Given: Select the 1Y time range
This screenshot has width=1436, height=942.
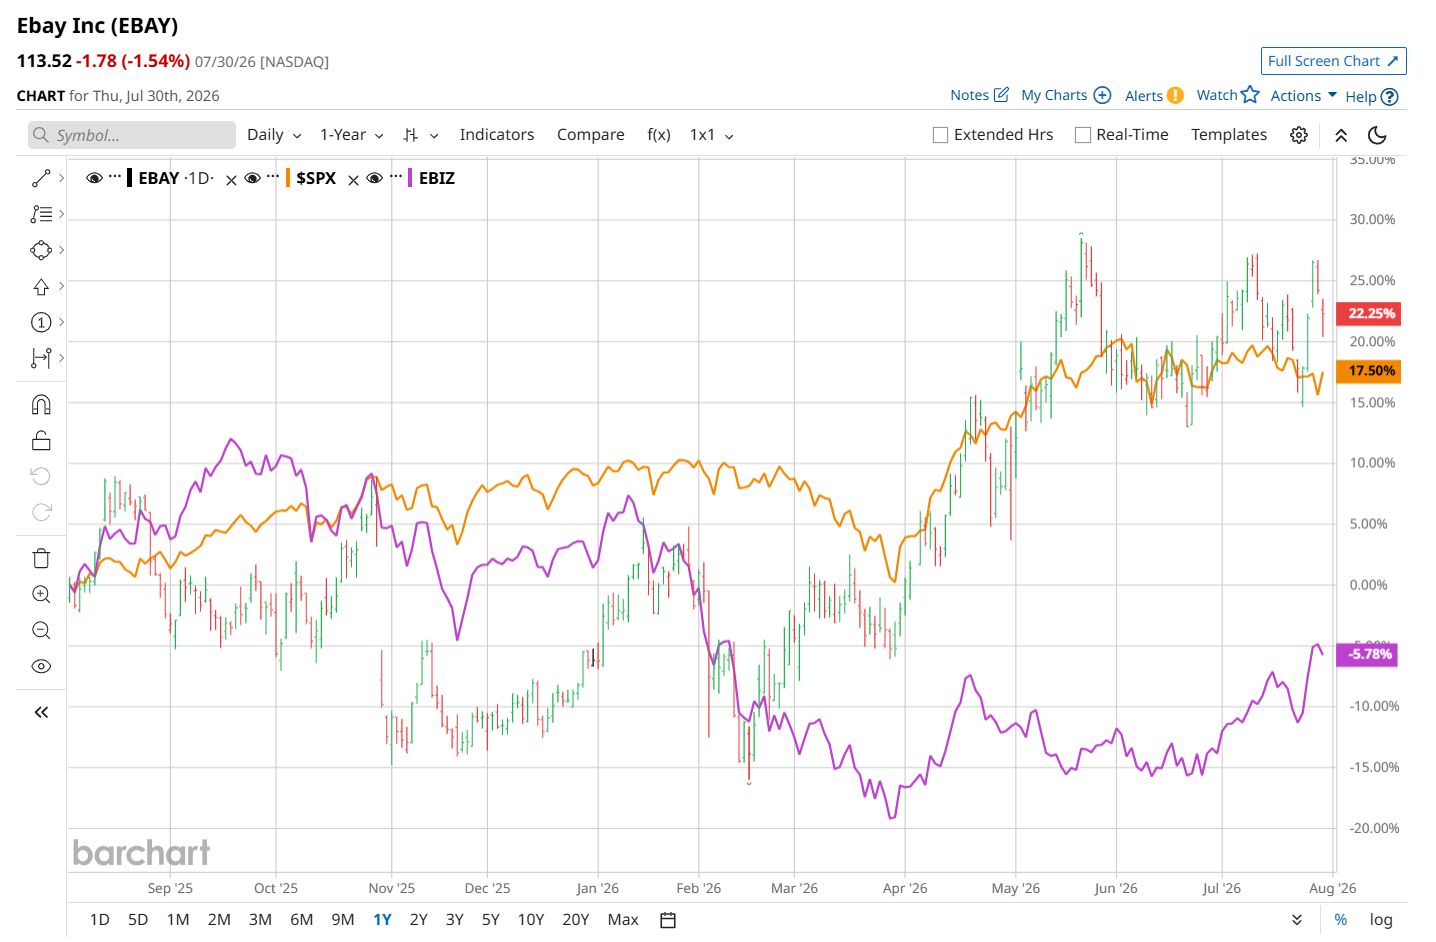Looking at the screenshot, I should click(382, 920).
